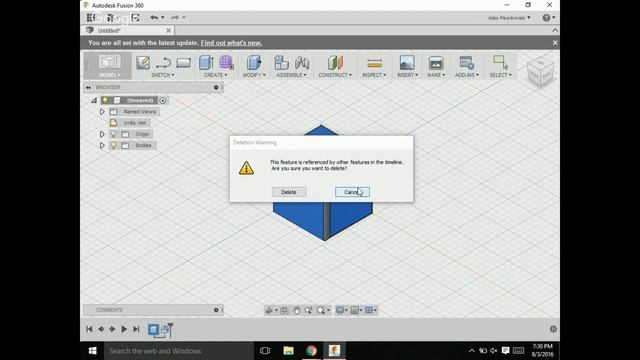This screenshot has height=360, width=640.
Task: Open the Sketch dropdown menu
Action: coord(163,75)
